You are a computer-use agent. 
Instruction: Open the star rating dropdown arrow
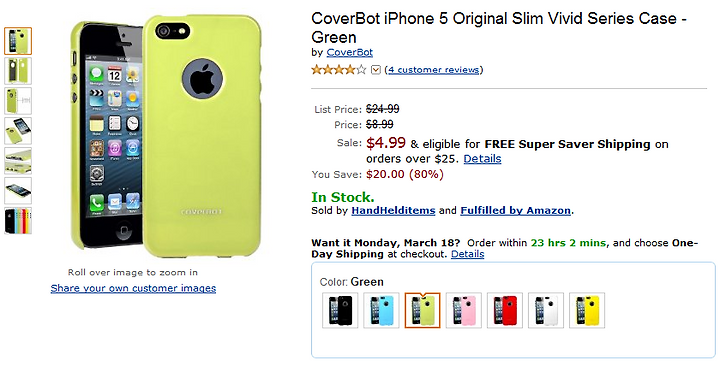coord(376,70)
